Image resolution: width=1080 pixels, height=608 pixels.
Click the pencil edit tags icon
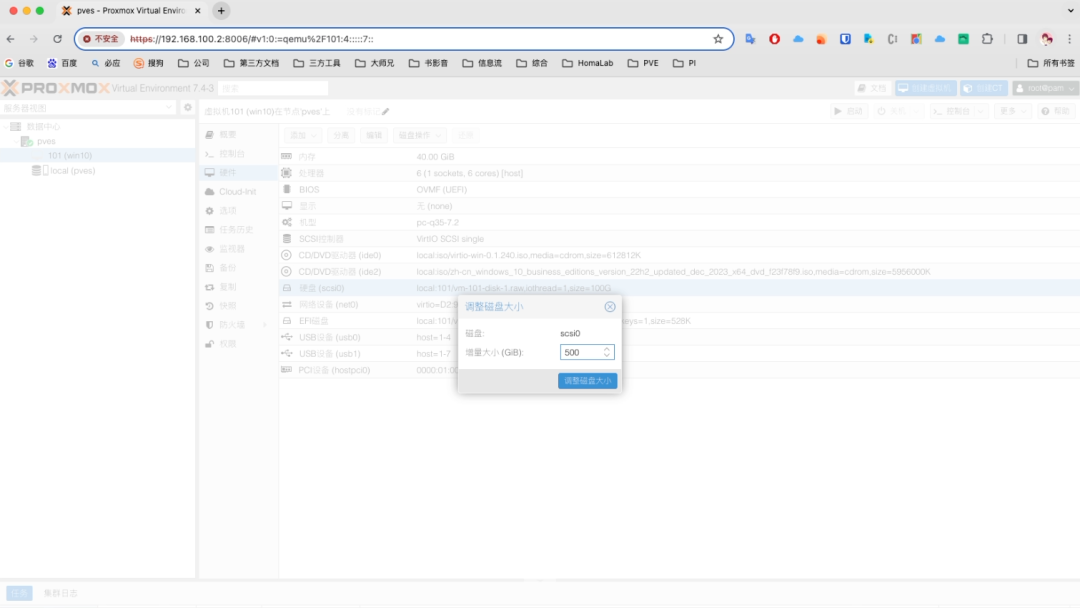pos(386,112)
